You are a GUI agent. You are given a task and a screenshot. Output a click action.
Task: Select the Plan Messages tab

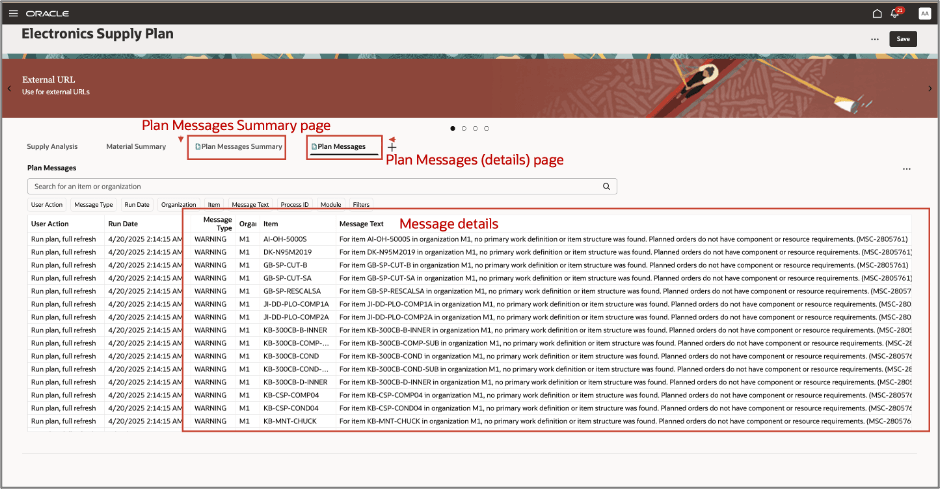(339, 146)
